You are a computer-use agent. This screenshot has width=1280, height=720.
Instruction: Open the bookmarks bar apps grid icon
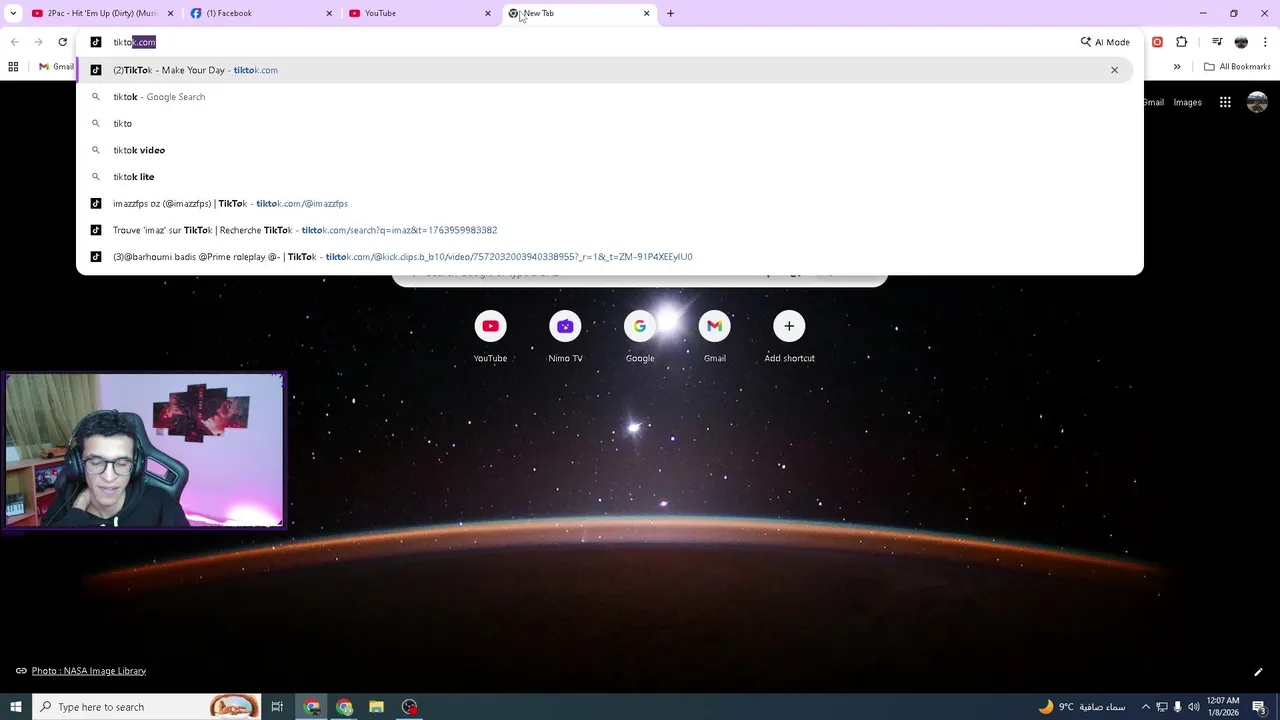pyautogui.click(x=13, y=67)
